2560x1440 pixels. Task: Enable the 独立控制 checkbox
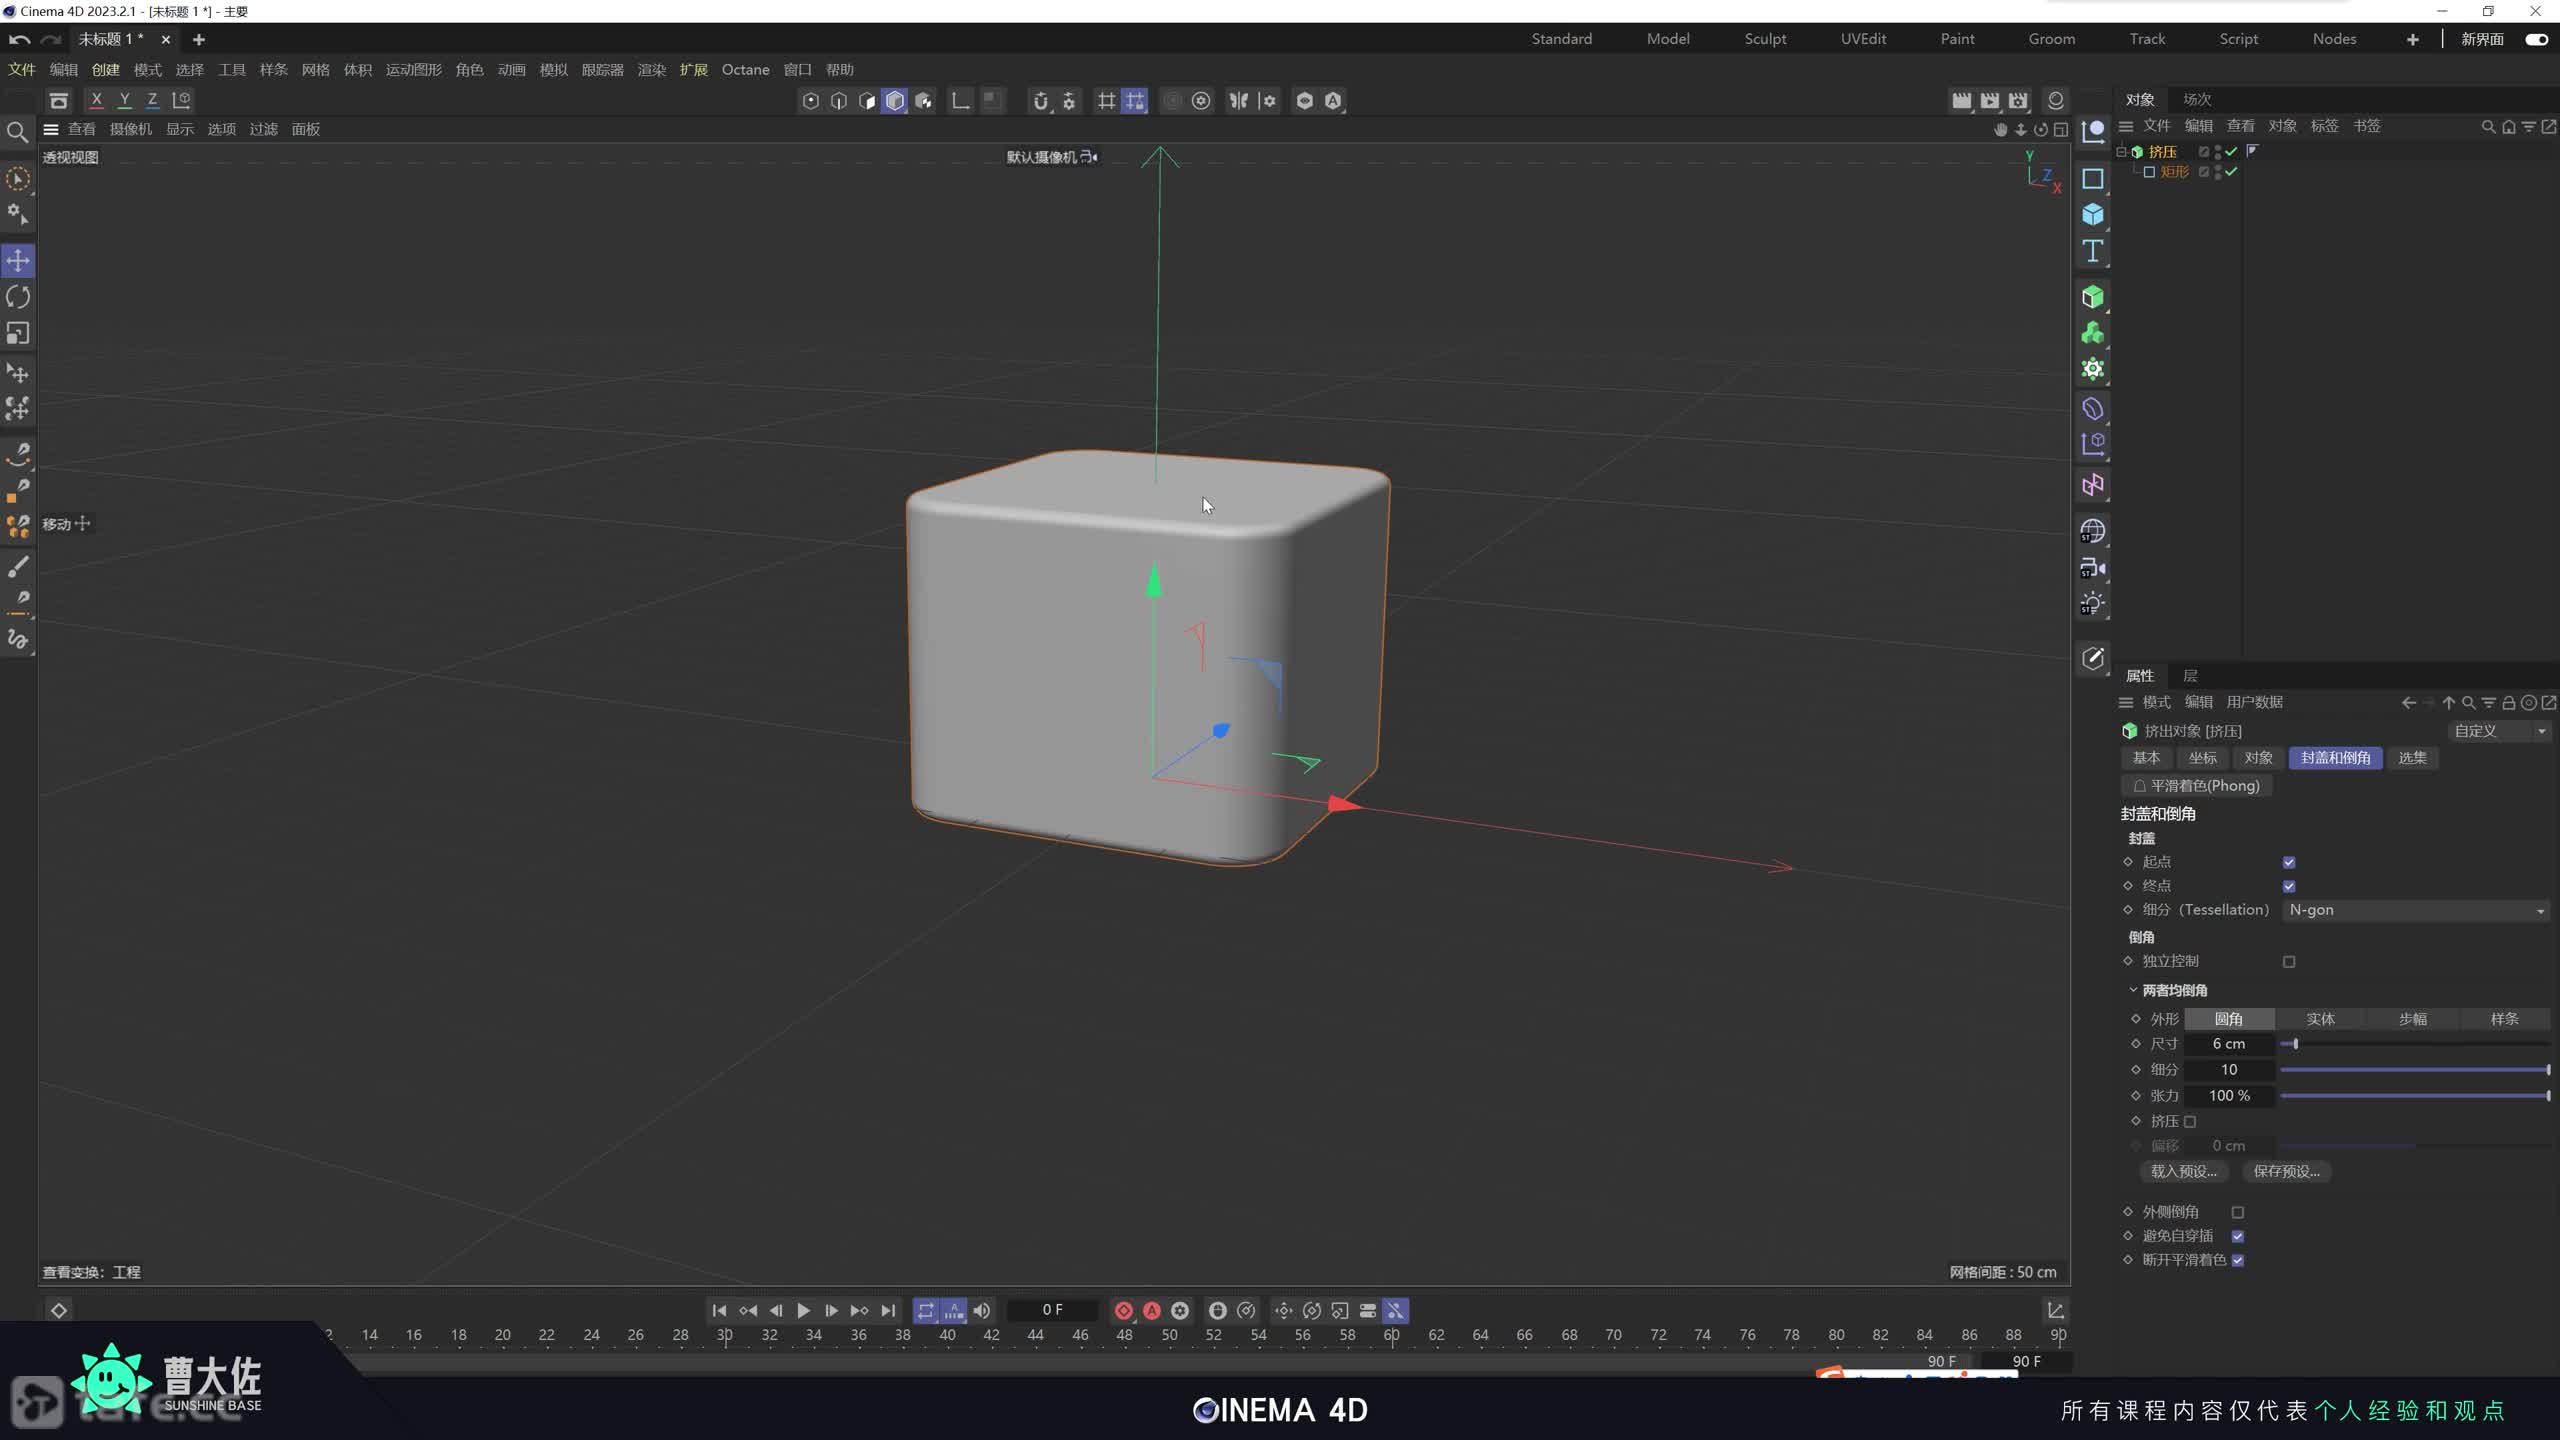pos(2289,961)
